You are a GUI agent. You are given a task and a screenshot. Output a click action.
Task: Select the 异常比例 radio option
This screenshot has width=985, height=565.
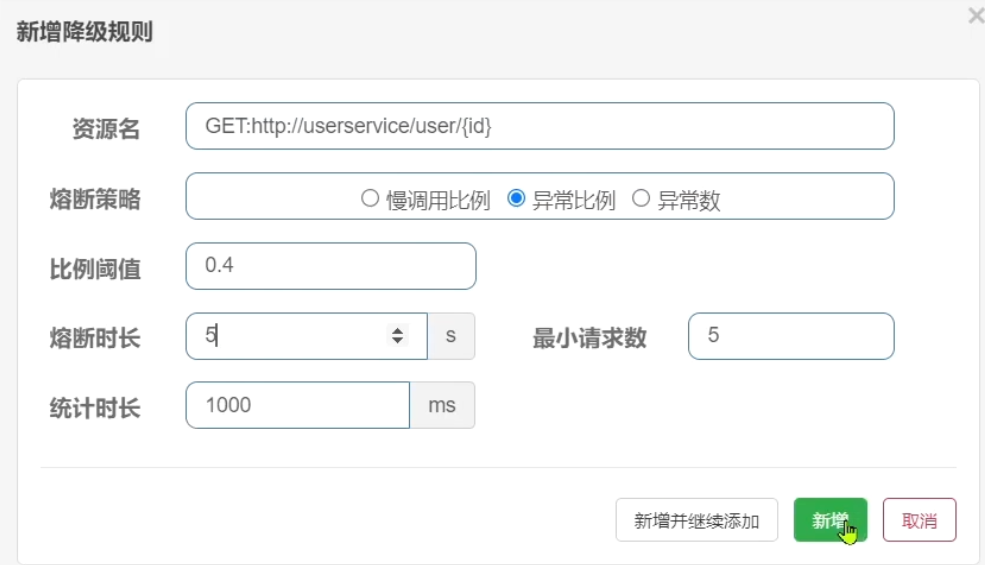tap(516, 199)
